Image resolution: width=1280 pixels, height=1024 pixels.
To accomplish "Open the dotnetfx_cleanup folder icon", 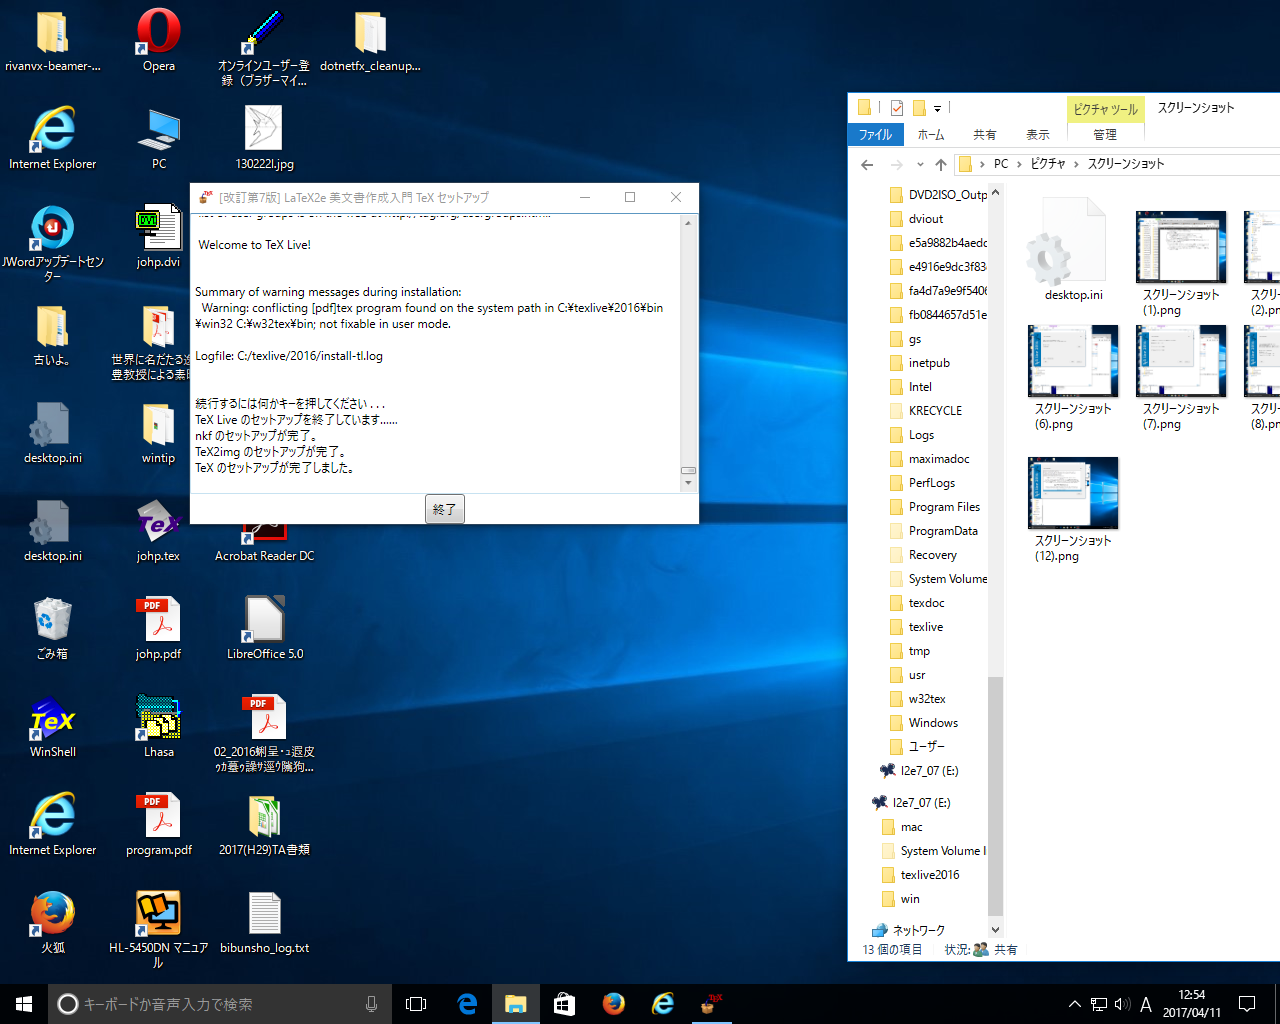I will (370, 41).
